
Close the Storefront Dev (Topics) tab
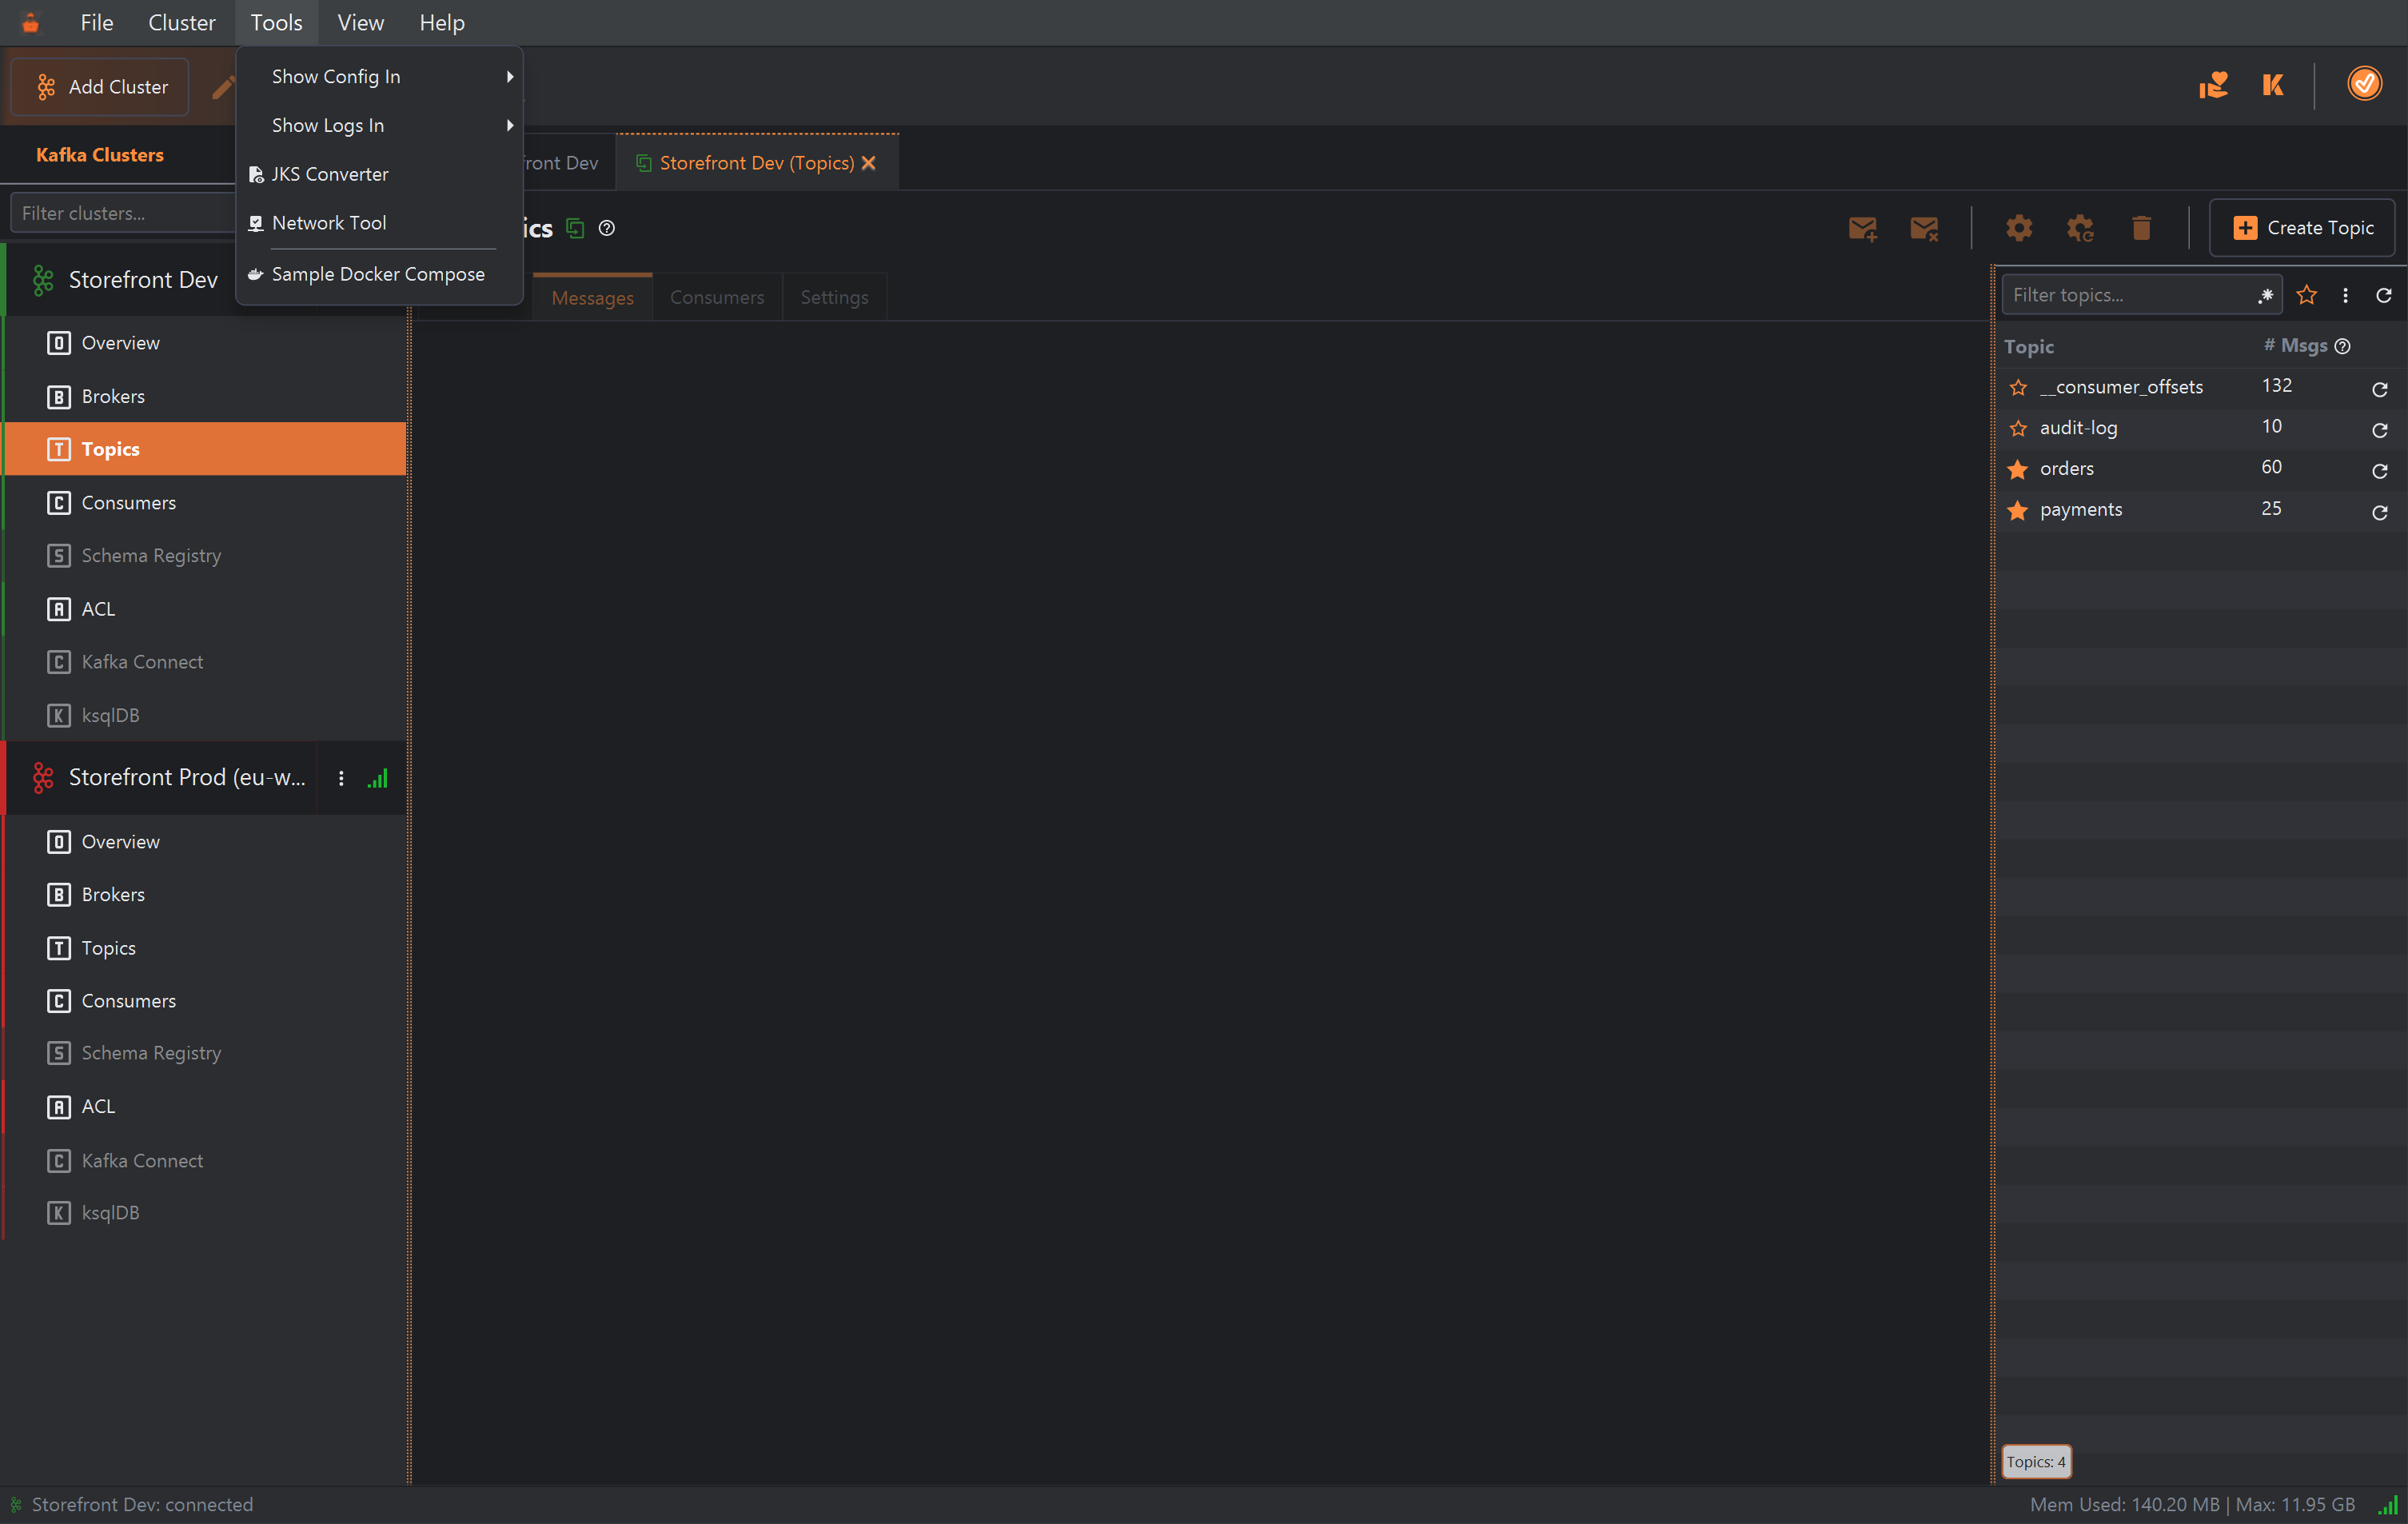868,163
